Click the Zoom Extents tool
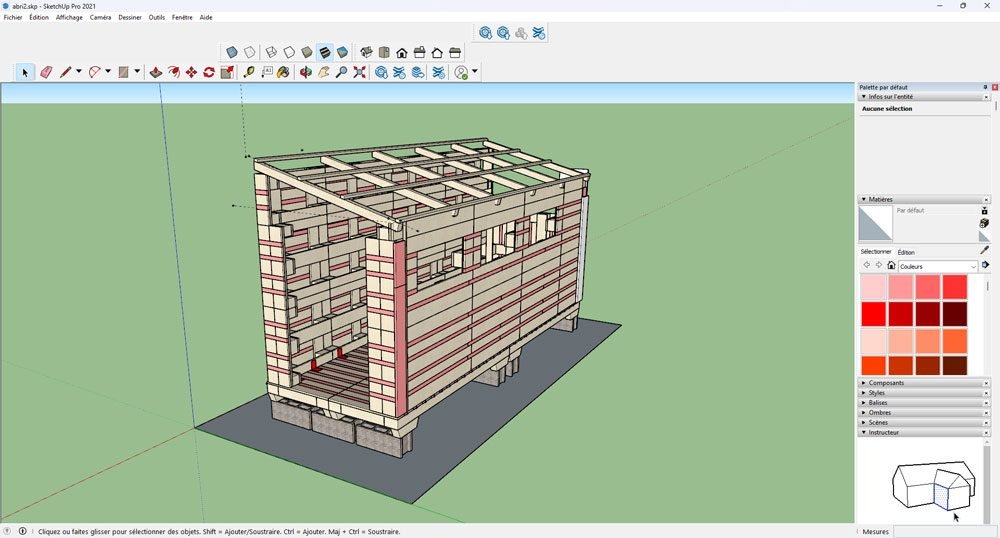 pyautogui.click(x=360, y=73)
